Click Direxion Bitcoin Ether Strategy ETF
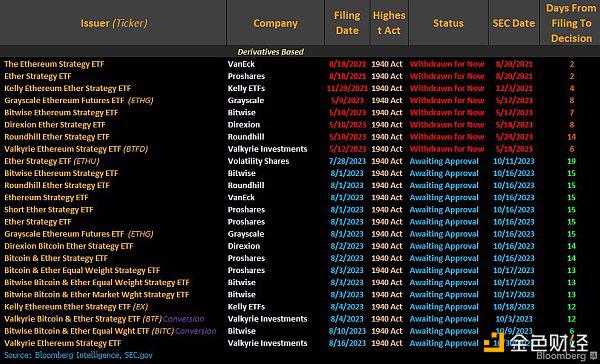 coord(69,246)
